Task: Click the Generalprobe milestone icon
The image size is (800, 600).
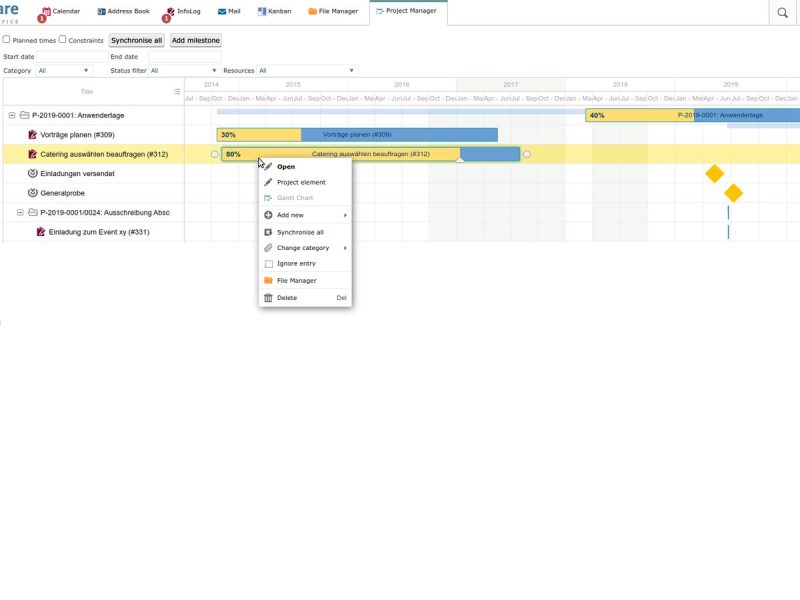Action: click(33, 193)
